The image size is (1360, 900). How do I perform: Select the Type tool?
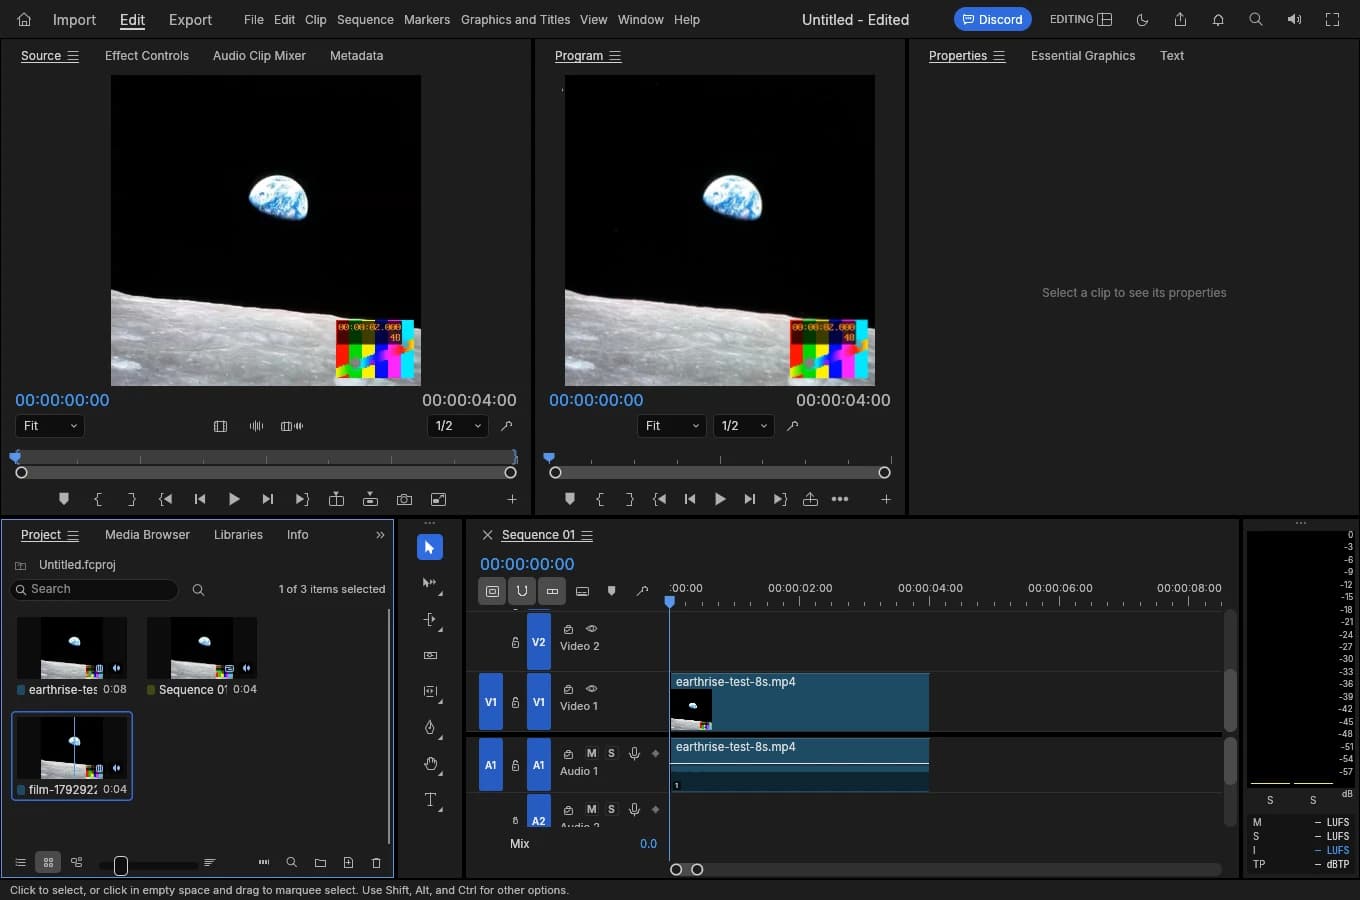430,800
